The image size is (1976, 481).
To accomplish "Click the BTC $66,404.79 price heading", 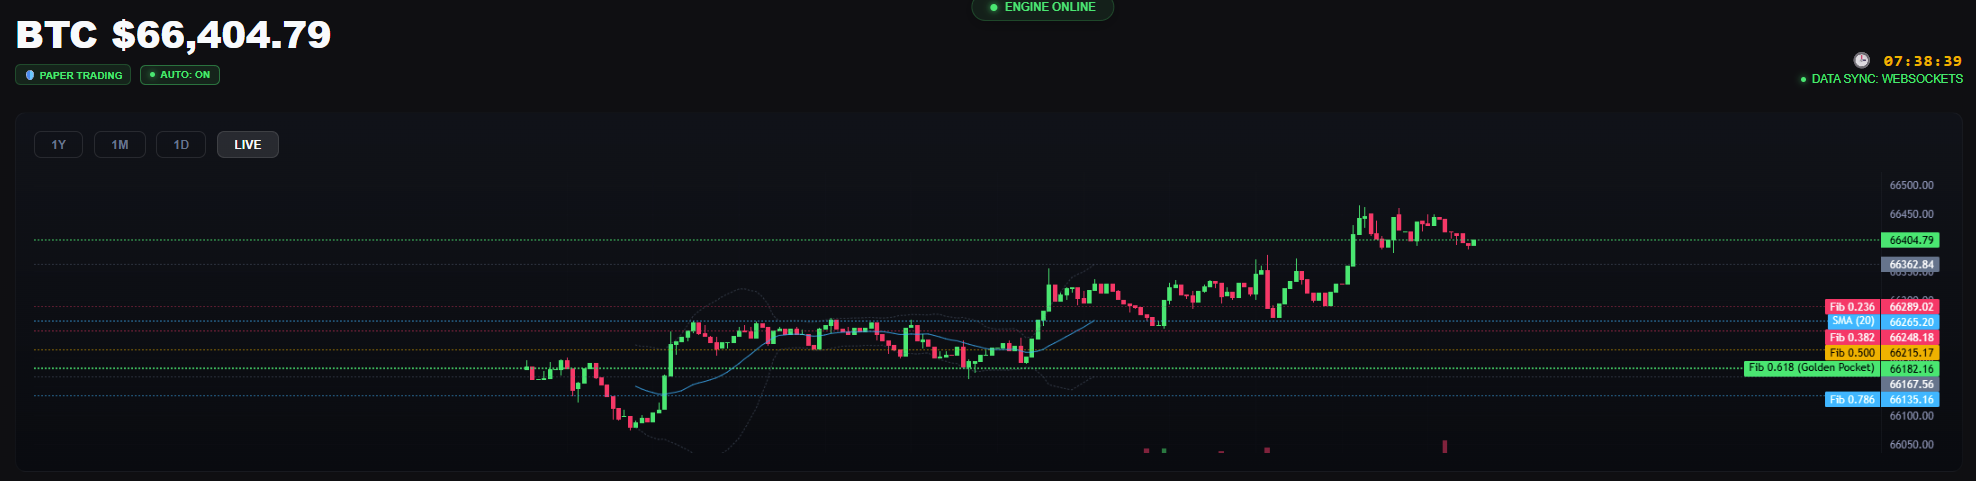I will [174, 35].
